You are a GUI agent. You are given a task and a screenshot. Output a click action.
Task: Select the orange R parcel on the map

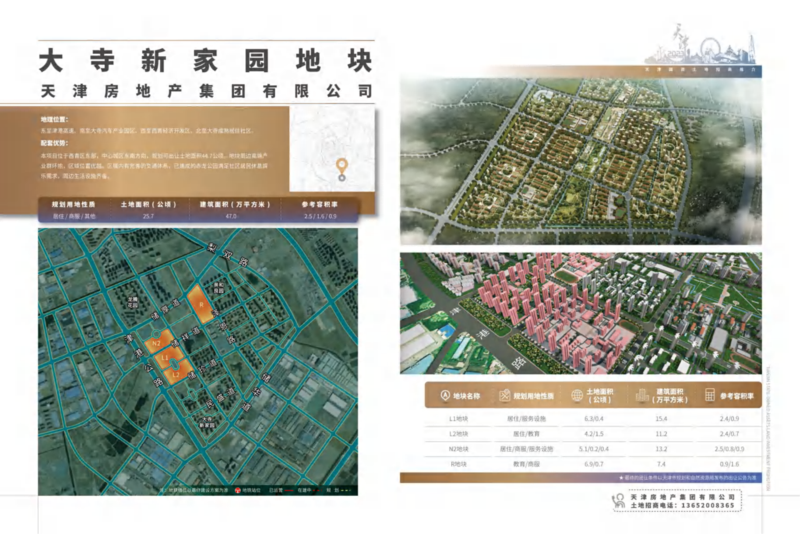pos(200,304)
